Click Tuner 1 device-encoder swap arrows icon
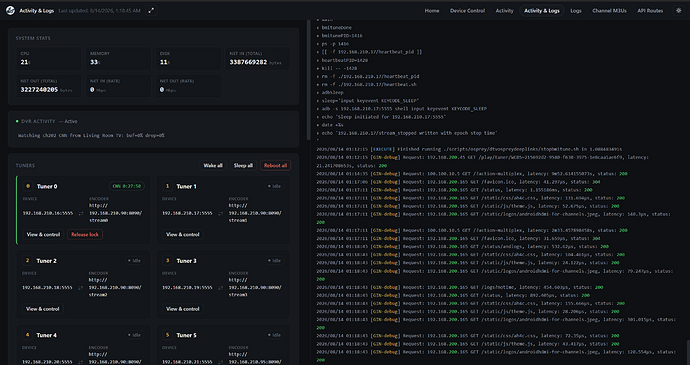This screenshot has width=690, height=365. pos(220,213)
